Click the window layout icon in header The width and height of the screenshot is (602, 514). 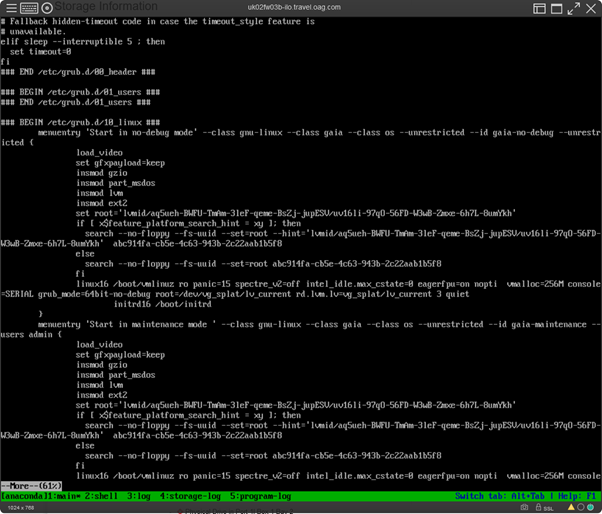point(540,8)
